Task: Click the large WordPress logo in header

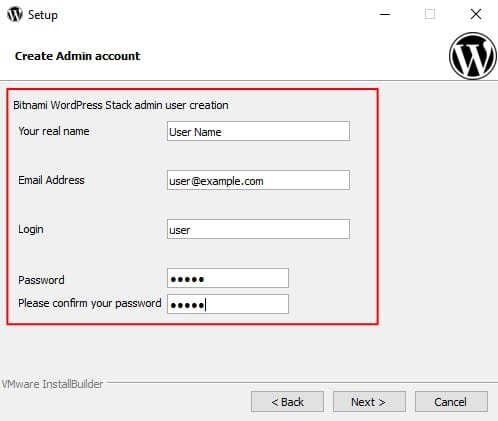Action: point(473,56)
